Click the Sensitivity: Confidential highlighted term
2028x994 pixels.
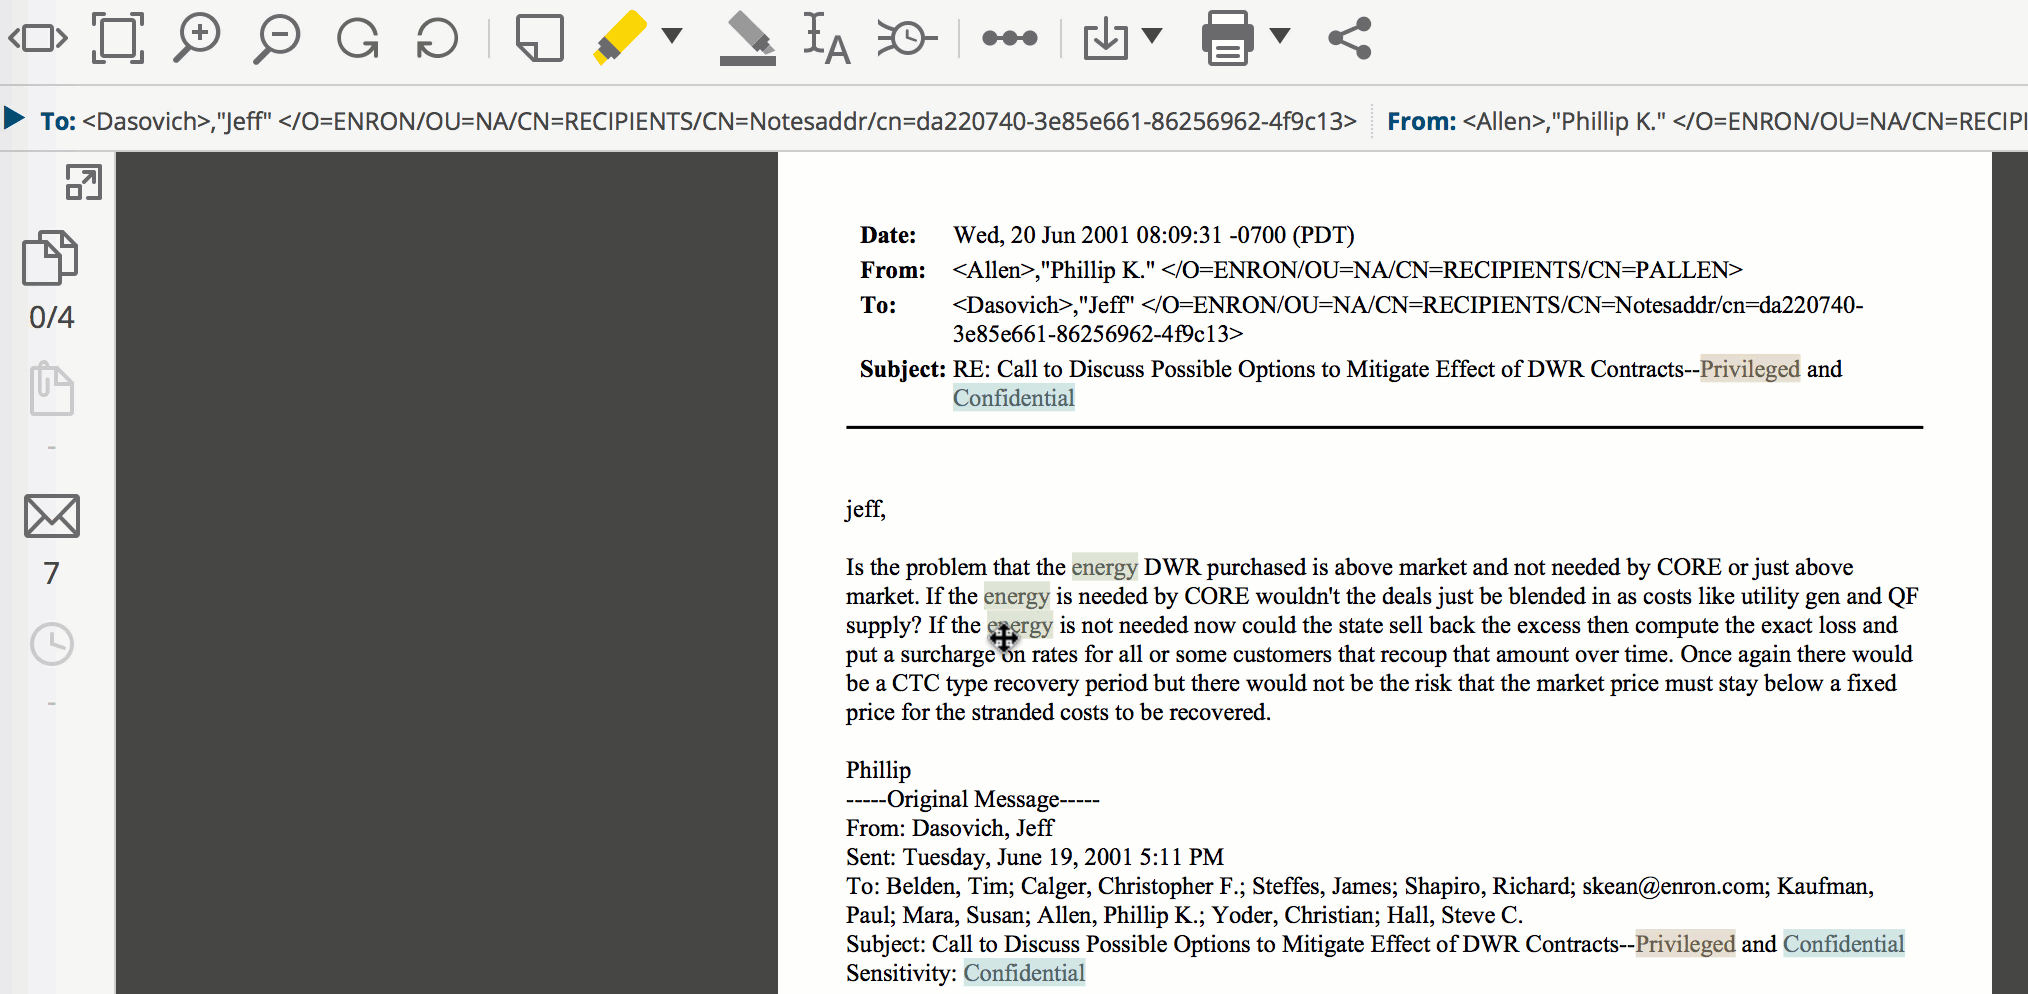pos(1024,973)
